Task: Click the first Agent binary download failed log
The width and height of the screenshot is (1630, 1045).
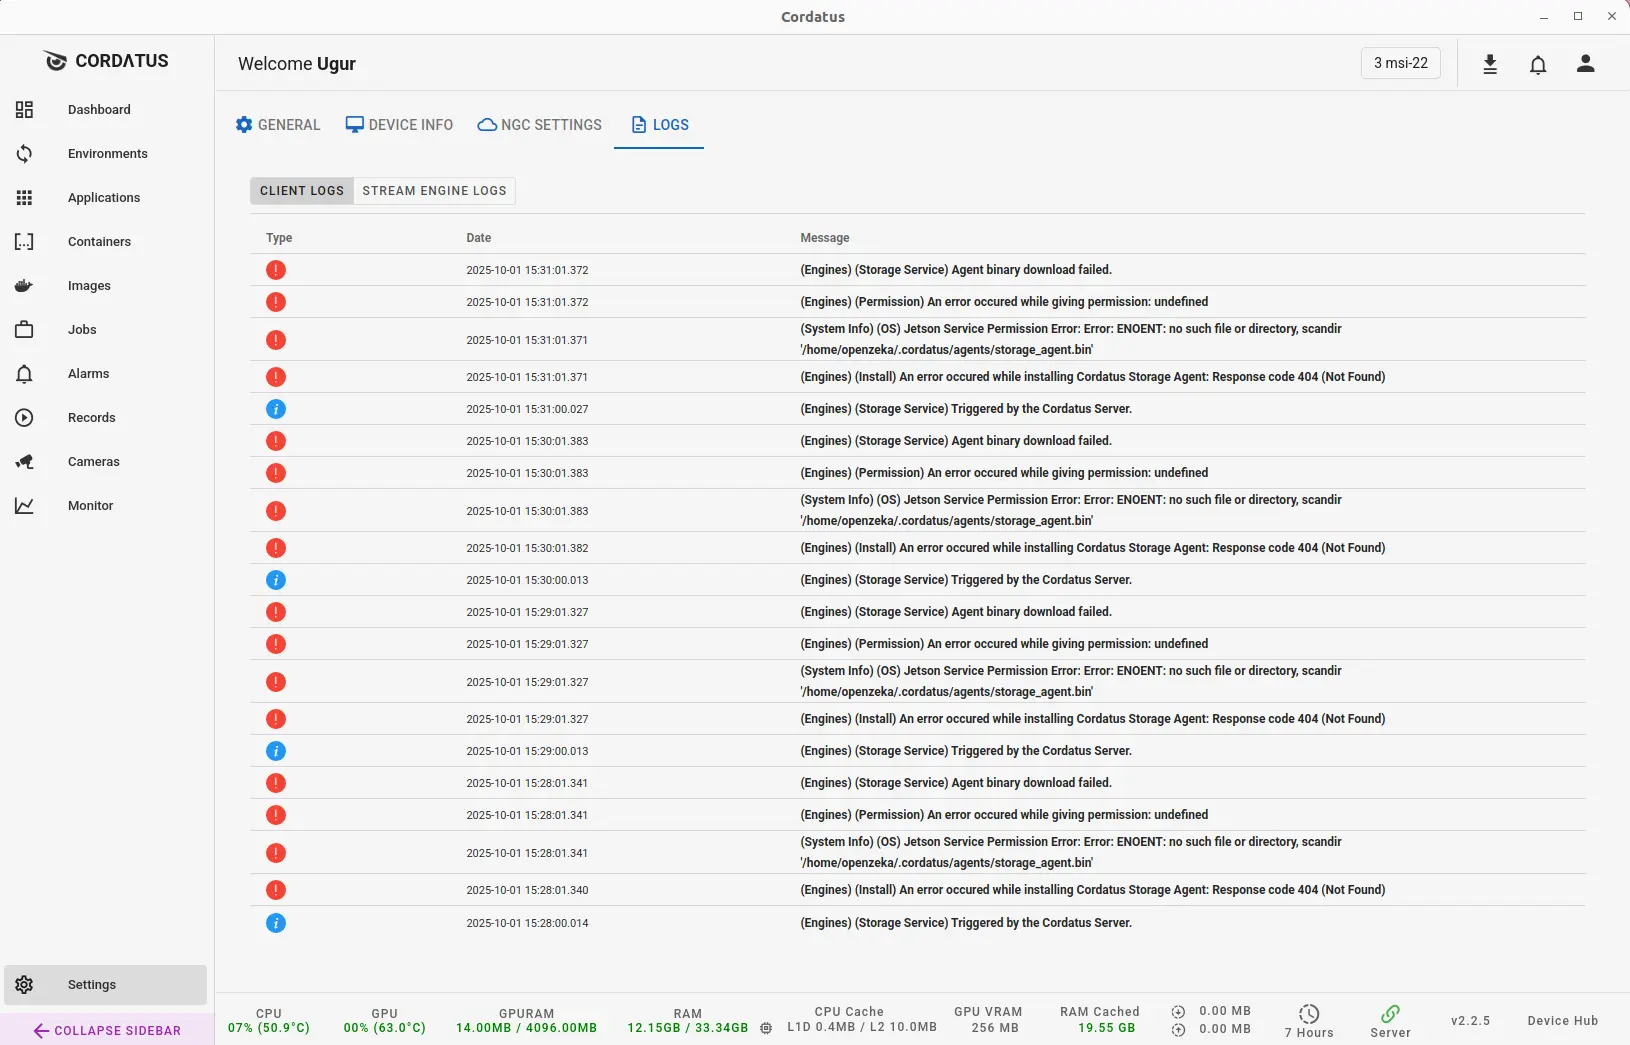Action: click(955, 270)
